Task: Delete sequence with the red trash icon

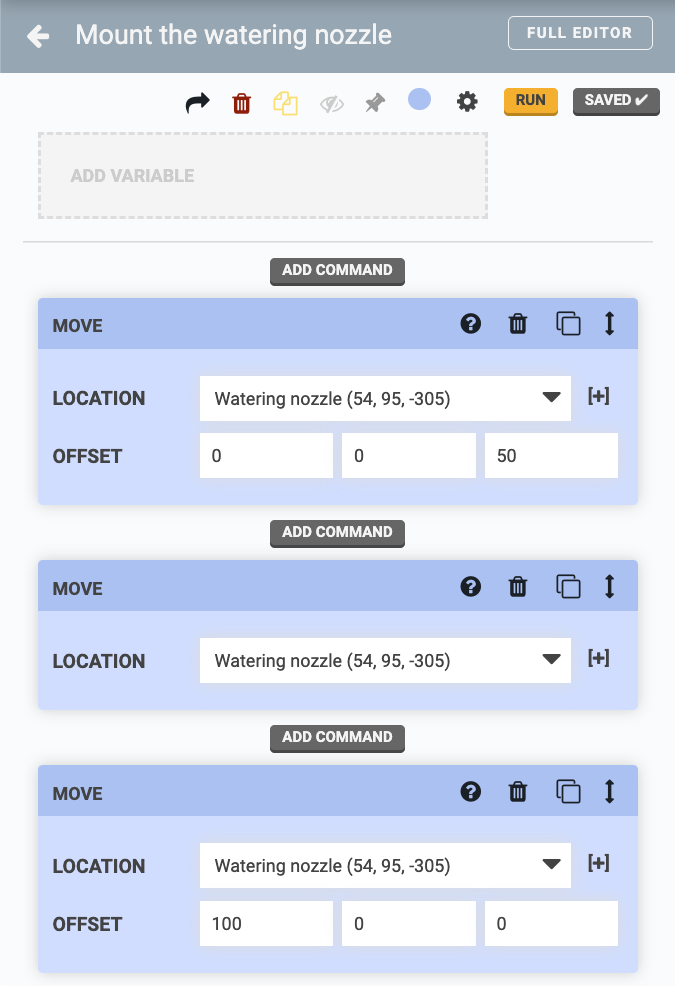Action: pyautogui.click(x=241, y=102)
